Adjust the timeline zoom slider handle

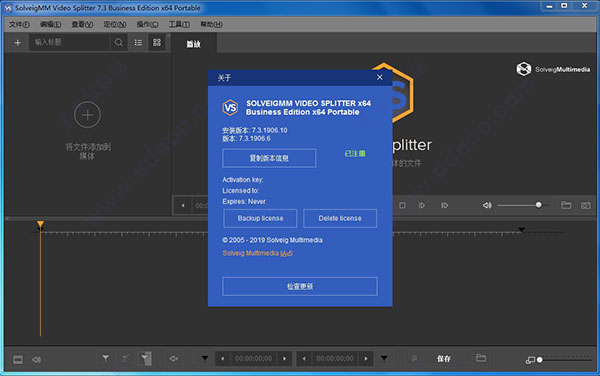point(540,360)
